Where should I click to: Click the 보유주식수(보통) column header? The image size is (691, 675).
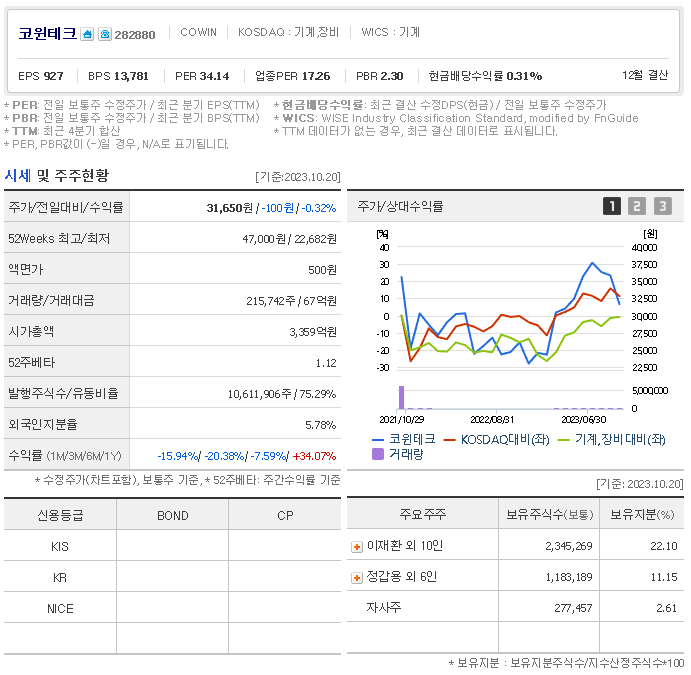pyautogui.click(x=549, y=514)
